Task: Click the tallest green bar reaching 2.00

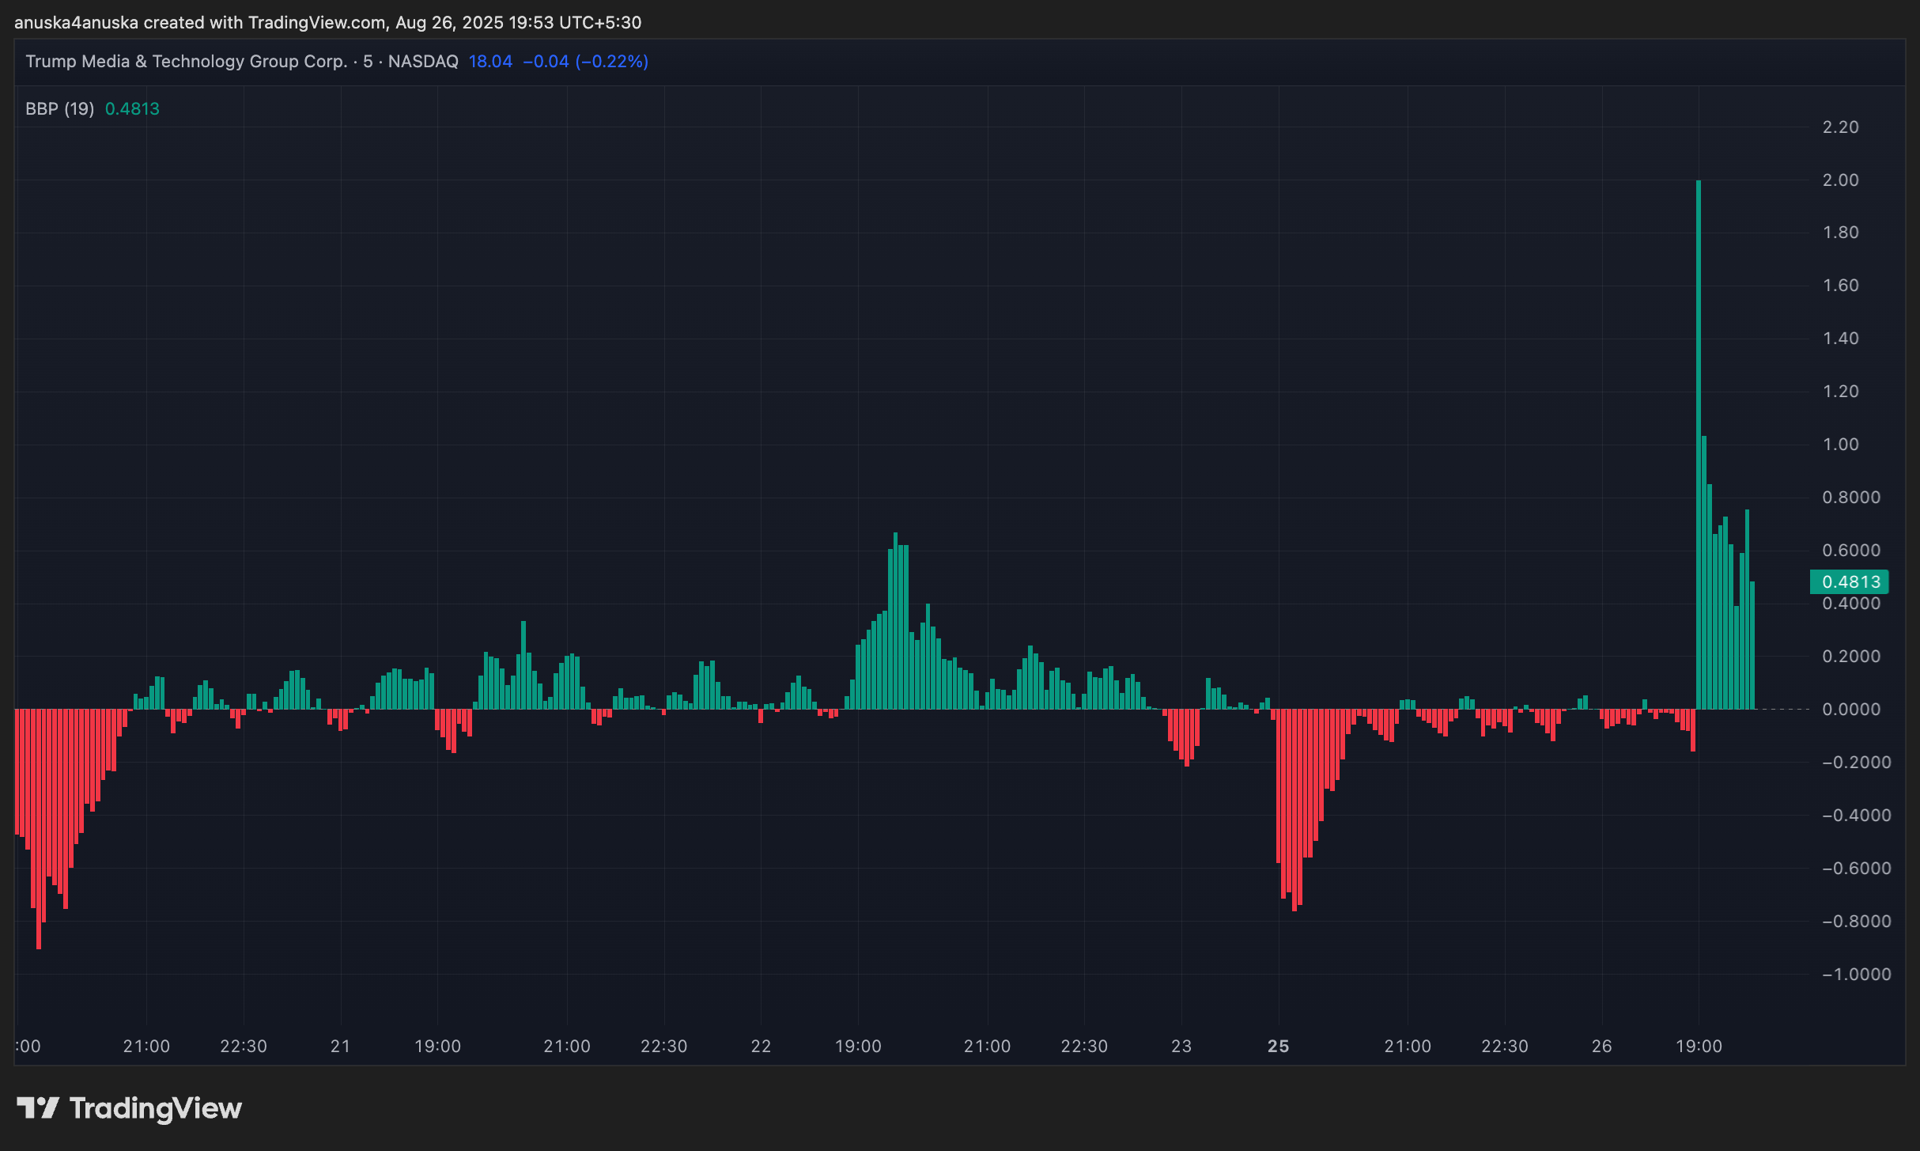Action: pyautogui.click(x=1698, y=445)
